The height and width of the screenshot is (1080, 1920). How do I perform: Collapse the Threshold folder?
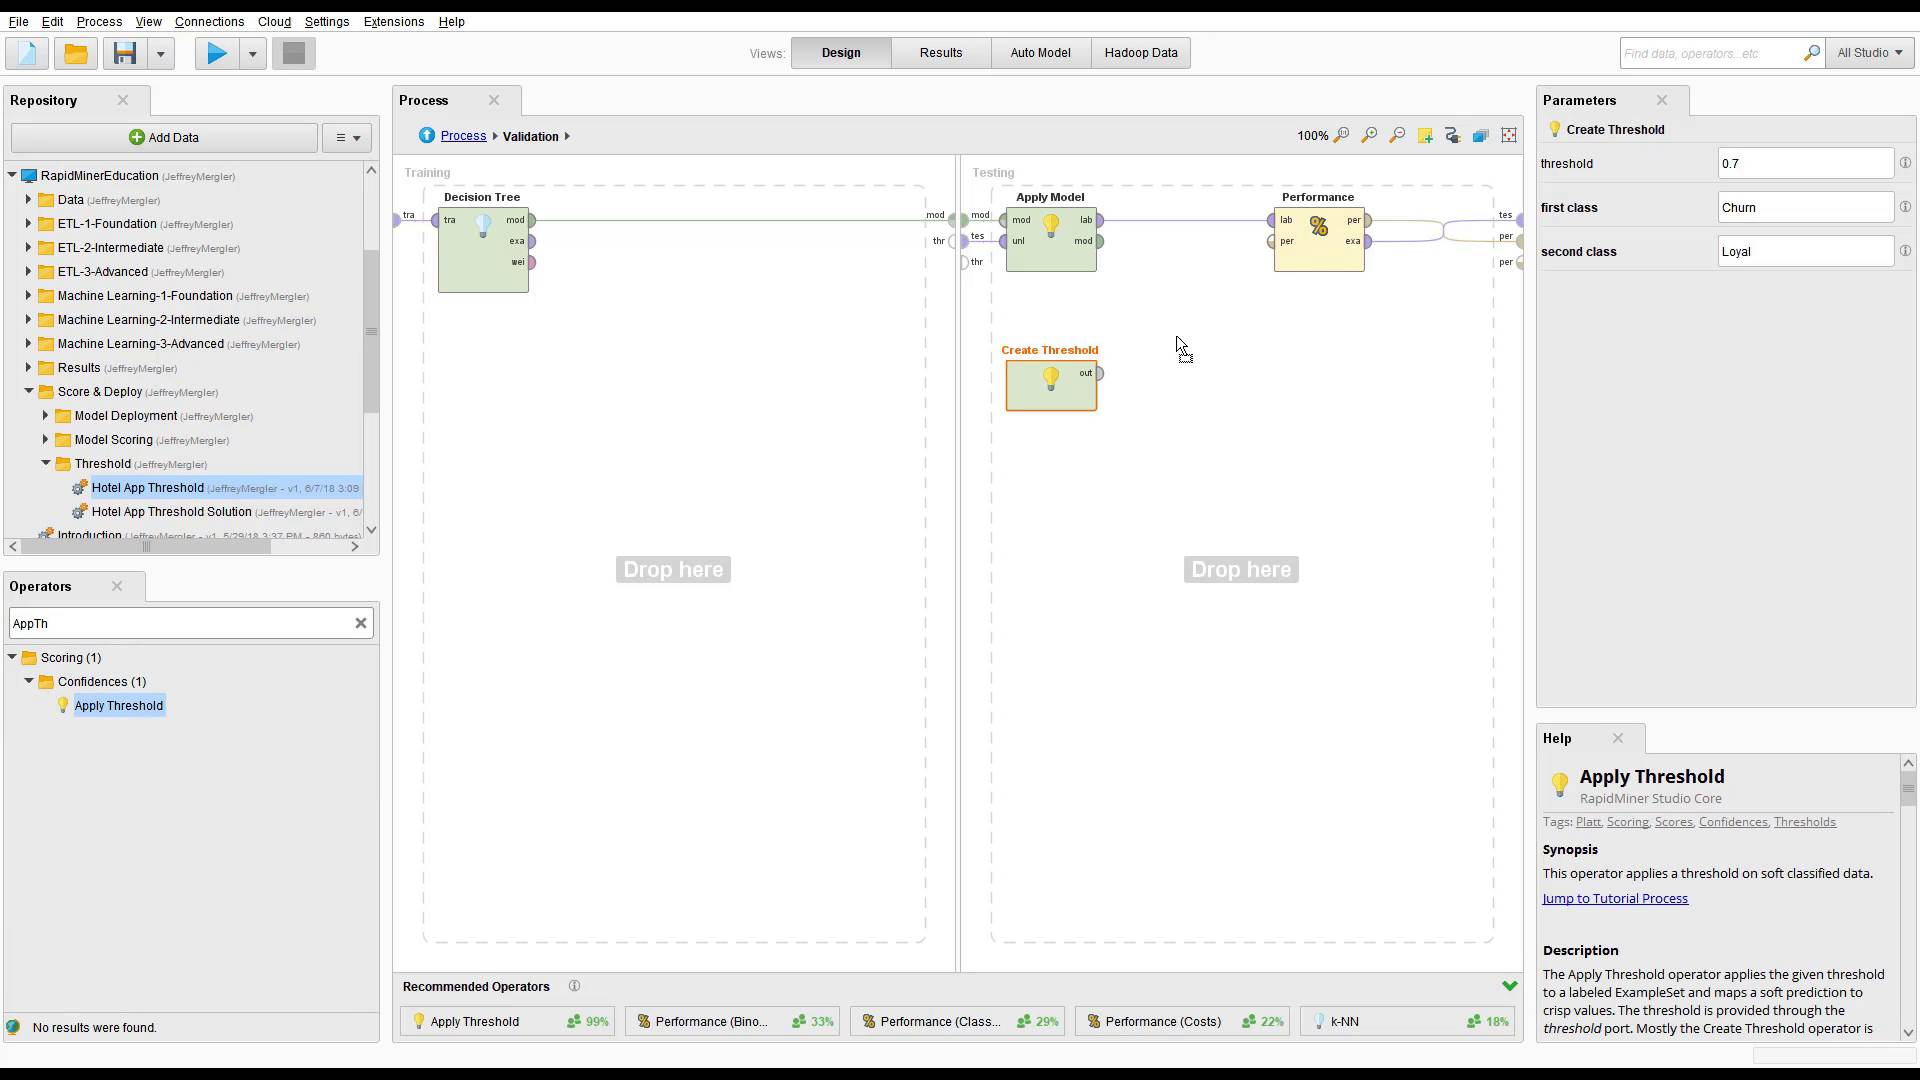[x=46, y=463]
